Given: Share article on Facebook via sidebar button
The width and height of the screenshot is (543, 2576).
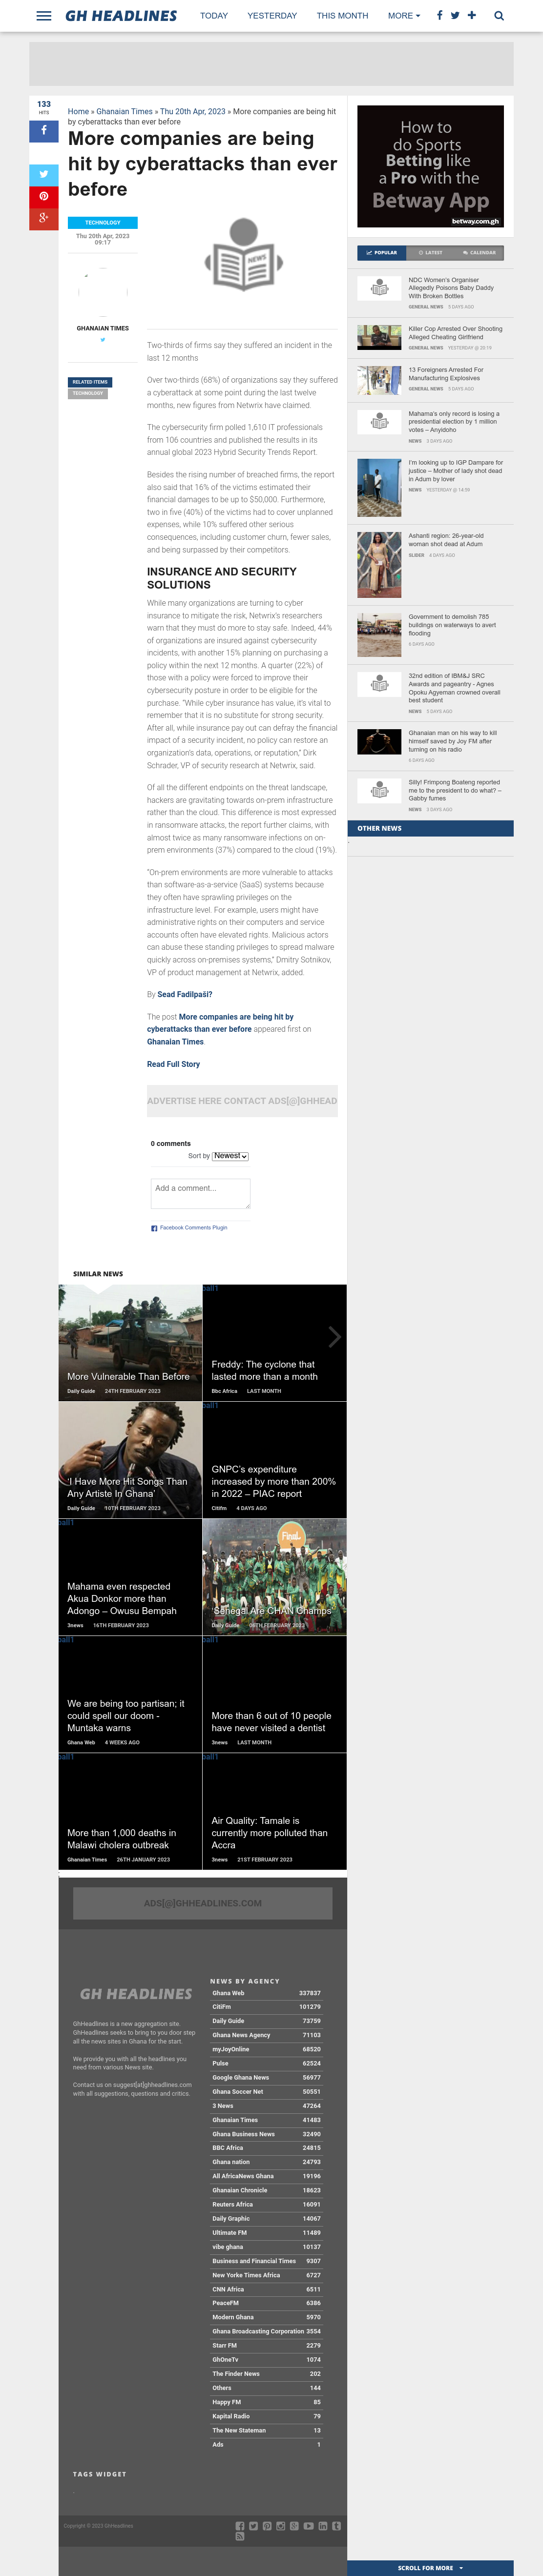Looking at the screenshot, I should pyautogui.click(x=44, y=131).
